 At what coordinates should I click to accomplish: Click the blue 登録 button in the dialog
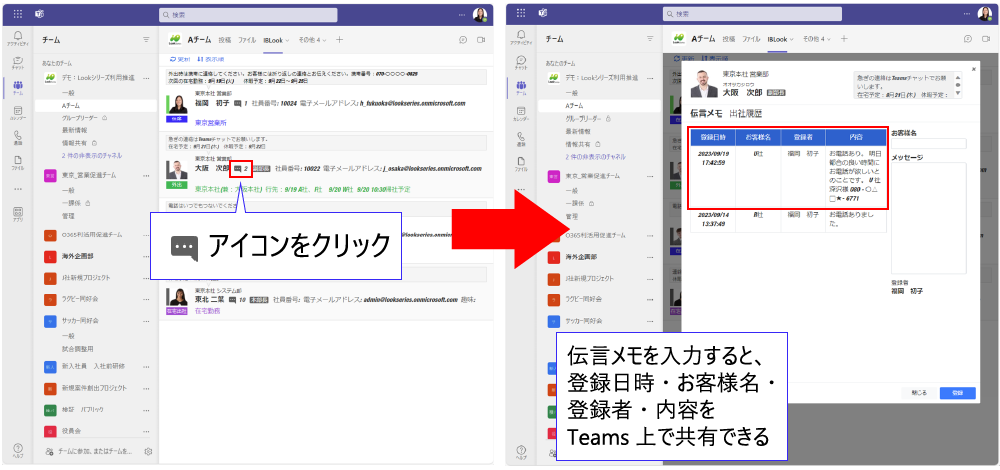click(x=957, y=393)
